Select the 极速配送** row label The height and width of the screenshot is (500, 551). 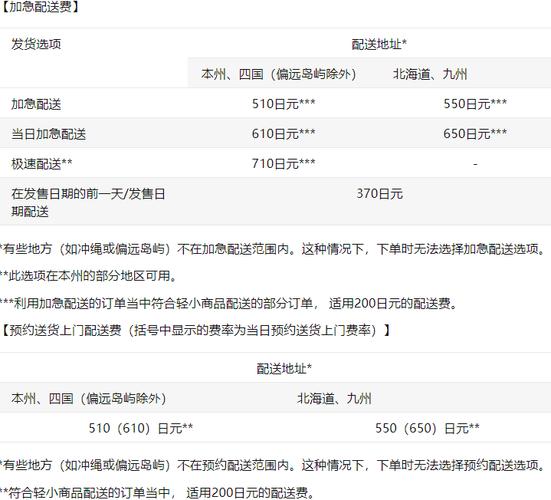click(42, 164)
